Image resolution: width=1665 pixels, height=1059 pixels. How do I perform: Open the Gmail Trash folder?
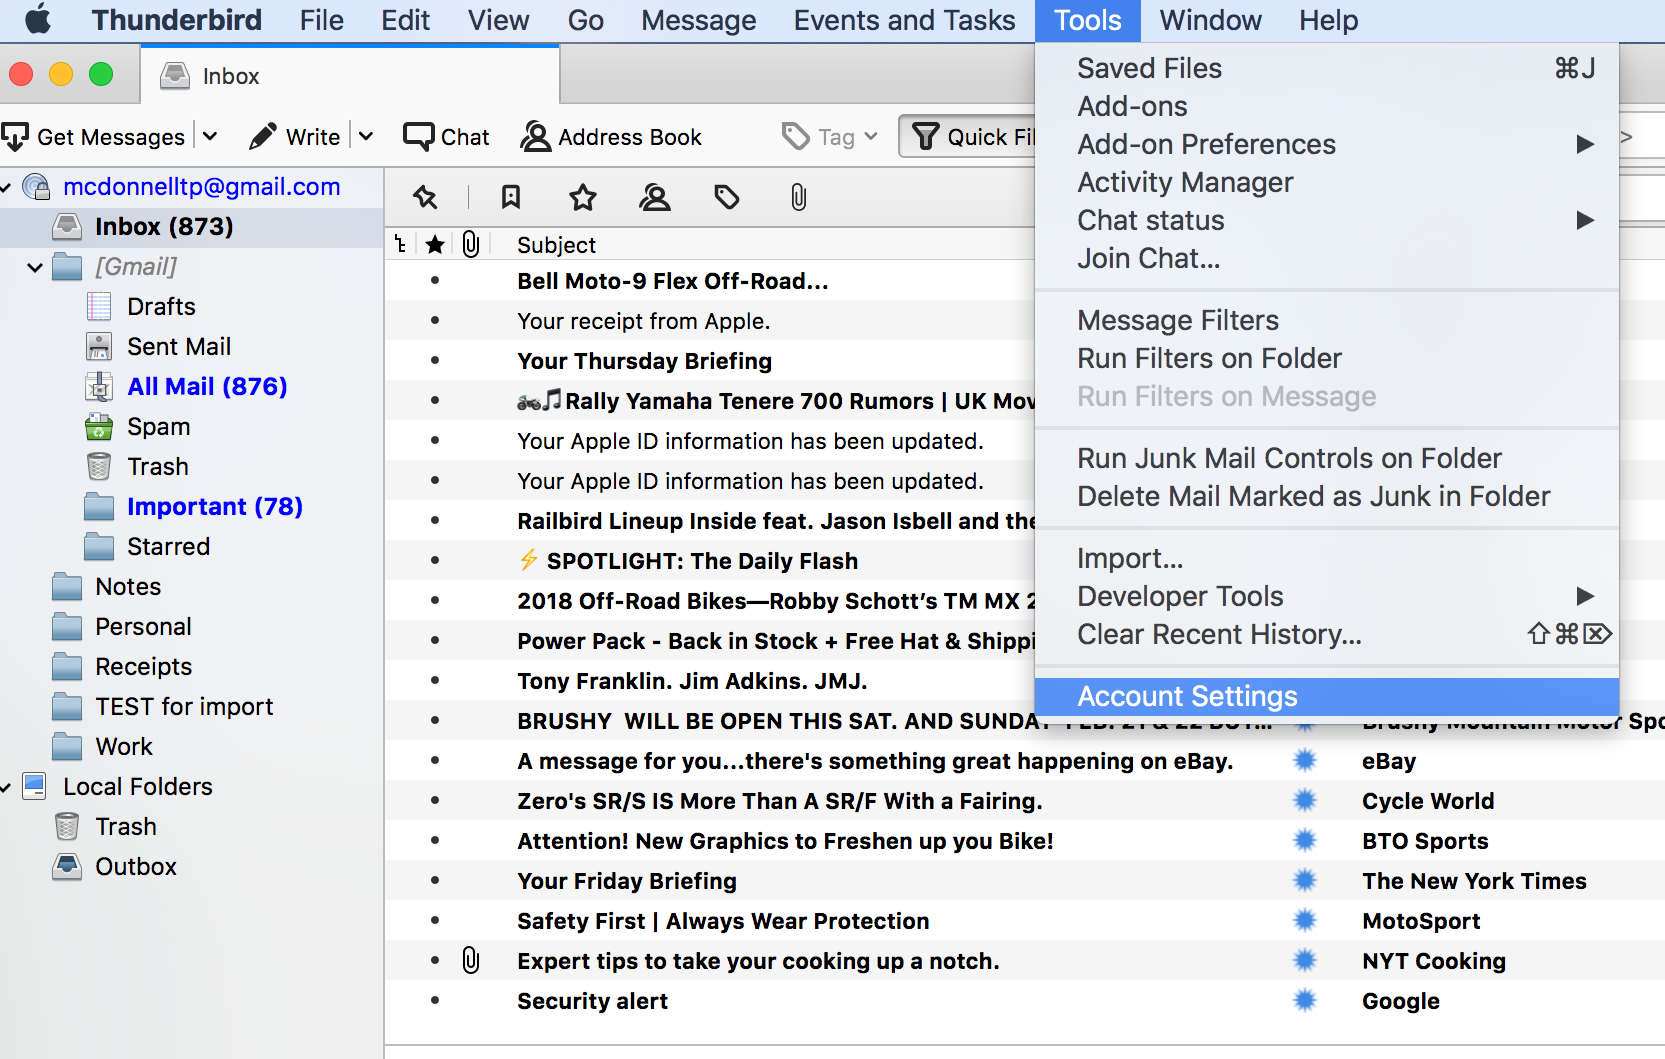(158, 467)
